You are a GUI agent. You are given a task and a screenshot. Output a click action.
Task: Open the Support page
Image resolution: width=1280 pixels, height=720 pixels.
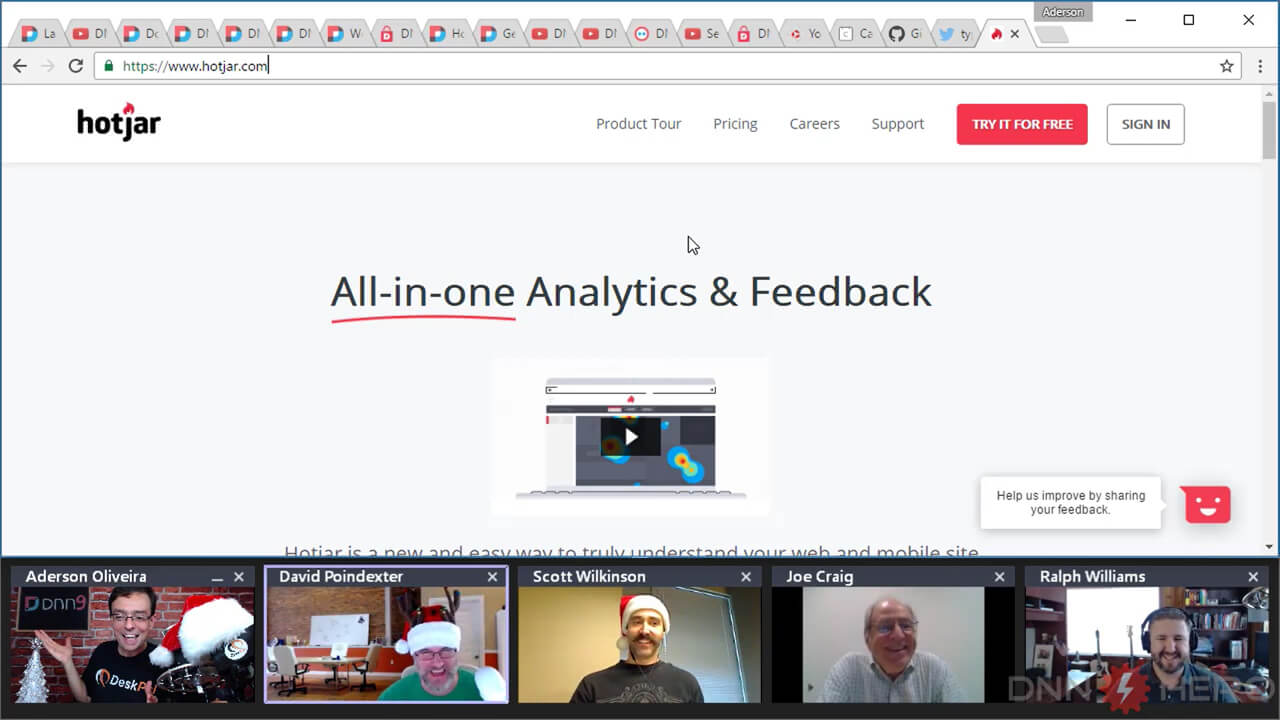(897, 124)
